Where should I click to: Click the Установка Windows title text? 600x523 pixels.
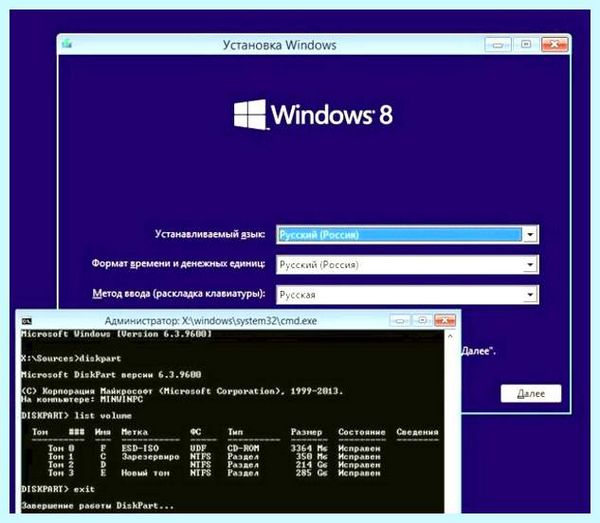pos(280,45)
